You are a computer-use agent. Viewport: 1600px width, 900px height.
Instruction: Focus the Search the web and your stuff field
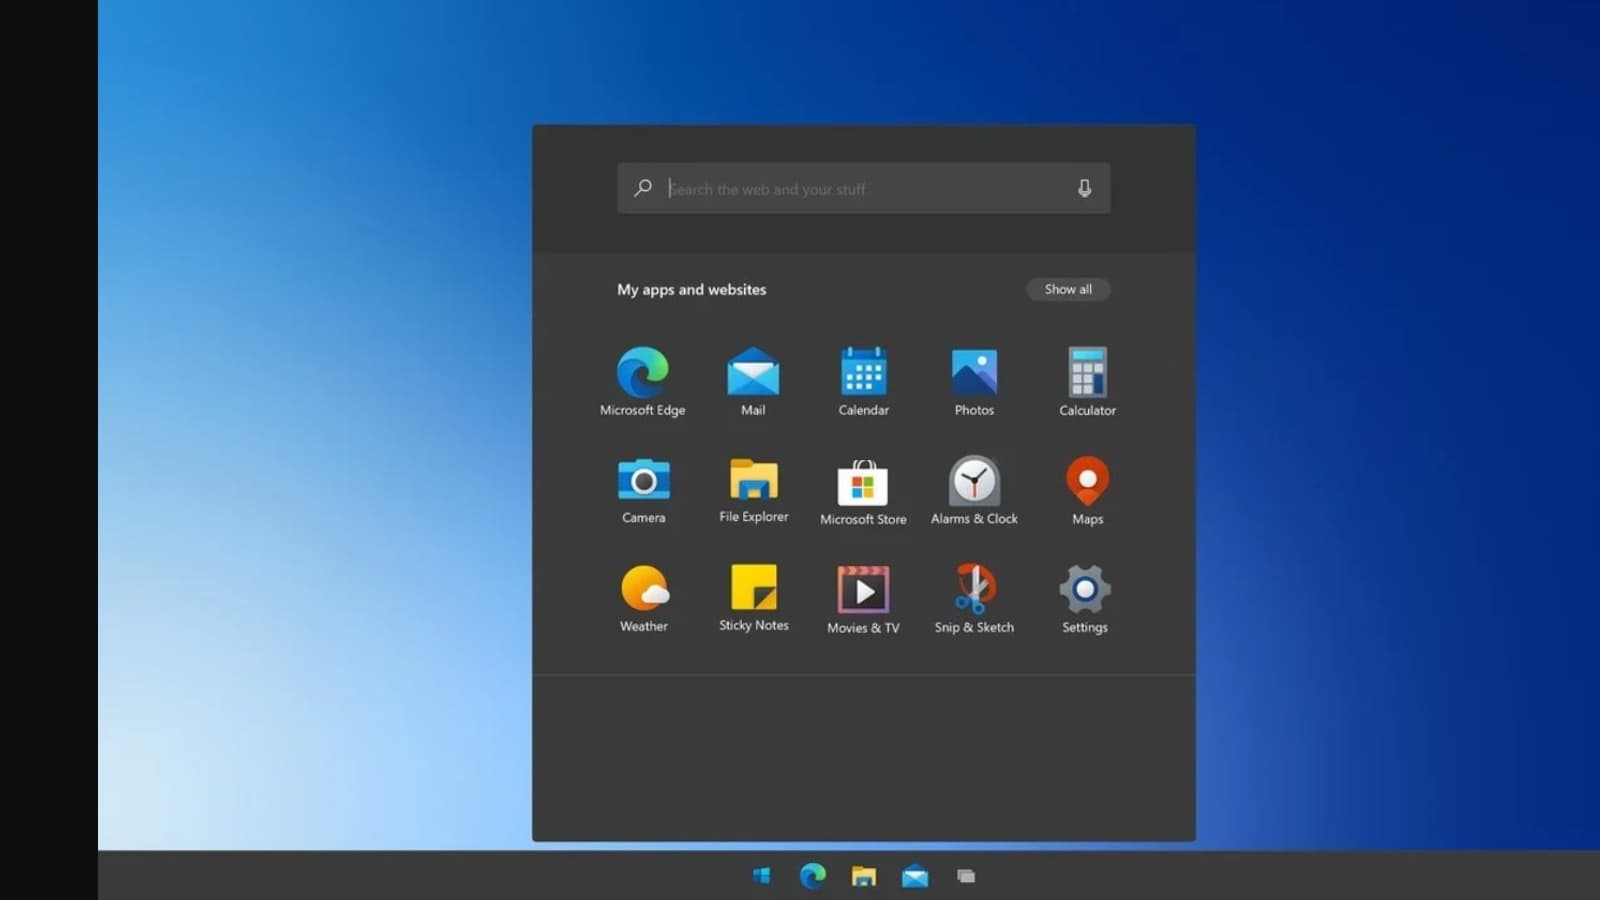point(863,188)
